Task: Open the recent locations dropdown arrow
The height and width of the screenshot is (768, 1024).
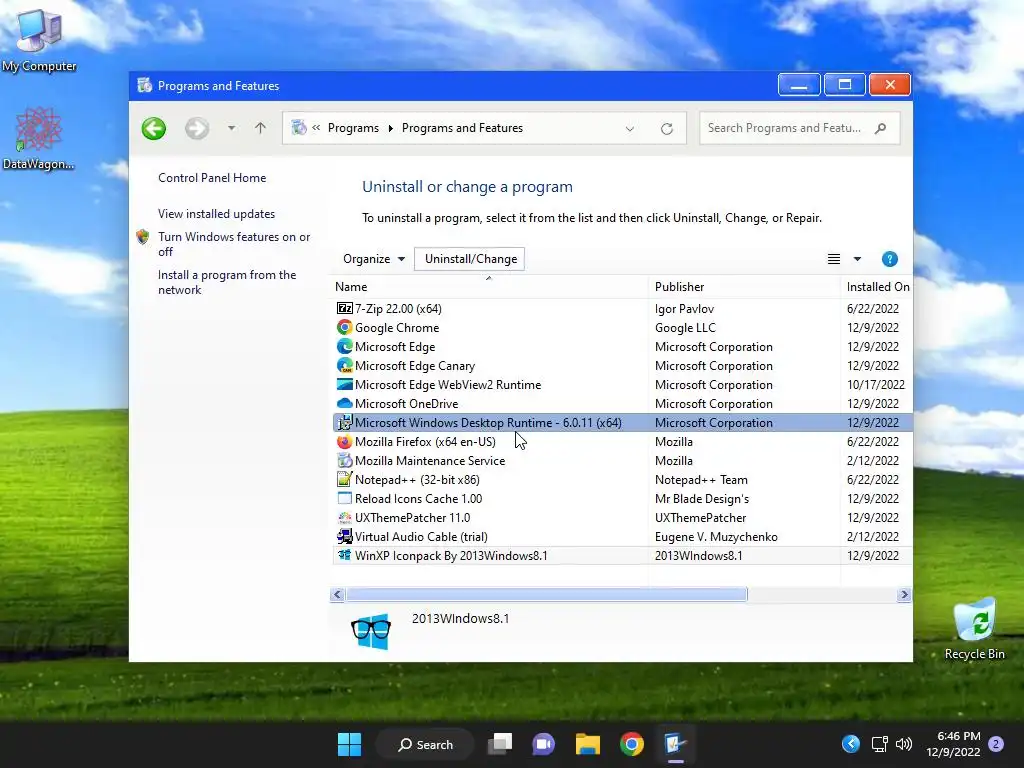Action: [x=231, y=128]
